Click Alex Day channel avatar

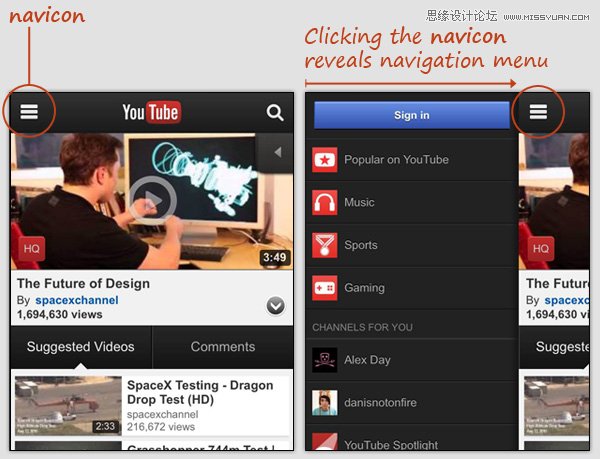[325, 360]
